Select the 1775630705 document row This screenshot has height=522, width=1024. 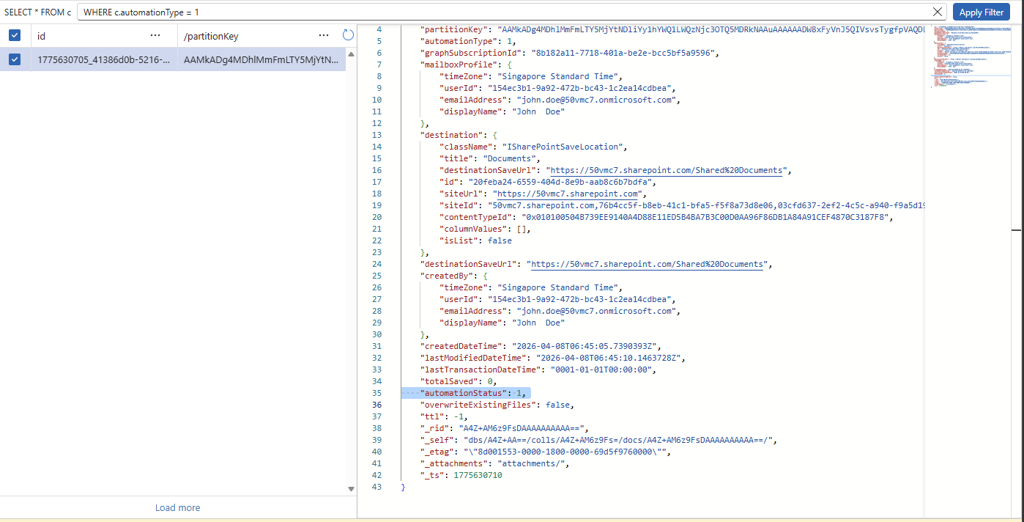pos(173,59)
